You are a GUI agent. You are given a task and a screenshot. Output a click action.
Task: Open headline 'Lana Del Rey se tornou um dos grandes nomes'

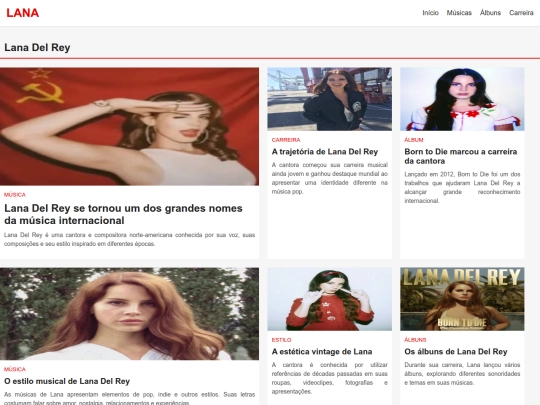(x=123, y=214)
